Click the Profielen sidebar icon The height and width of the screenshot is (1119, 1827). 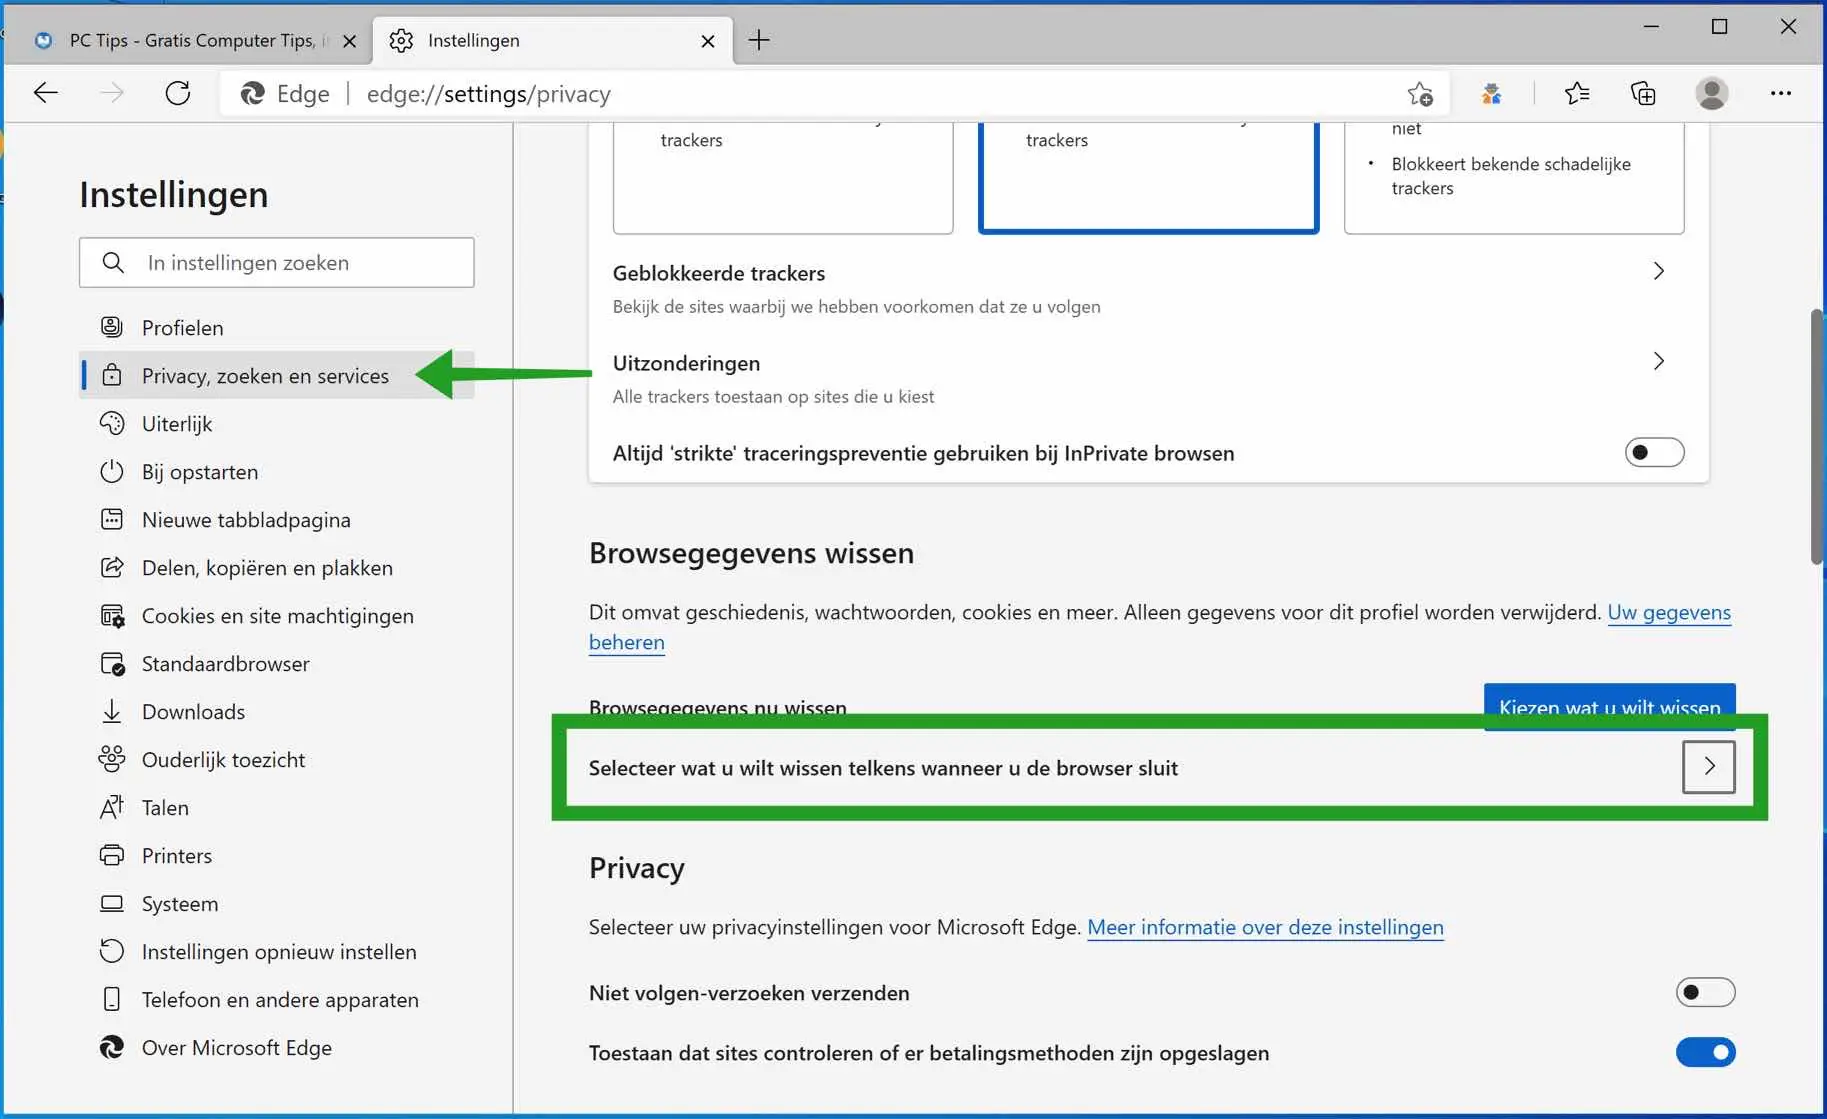112,327
